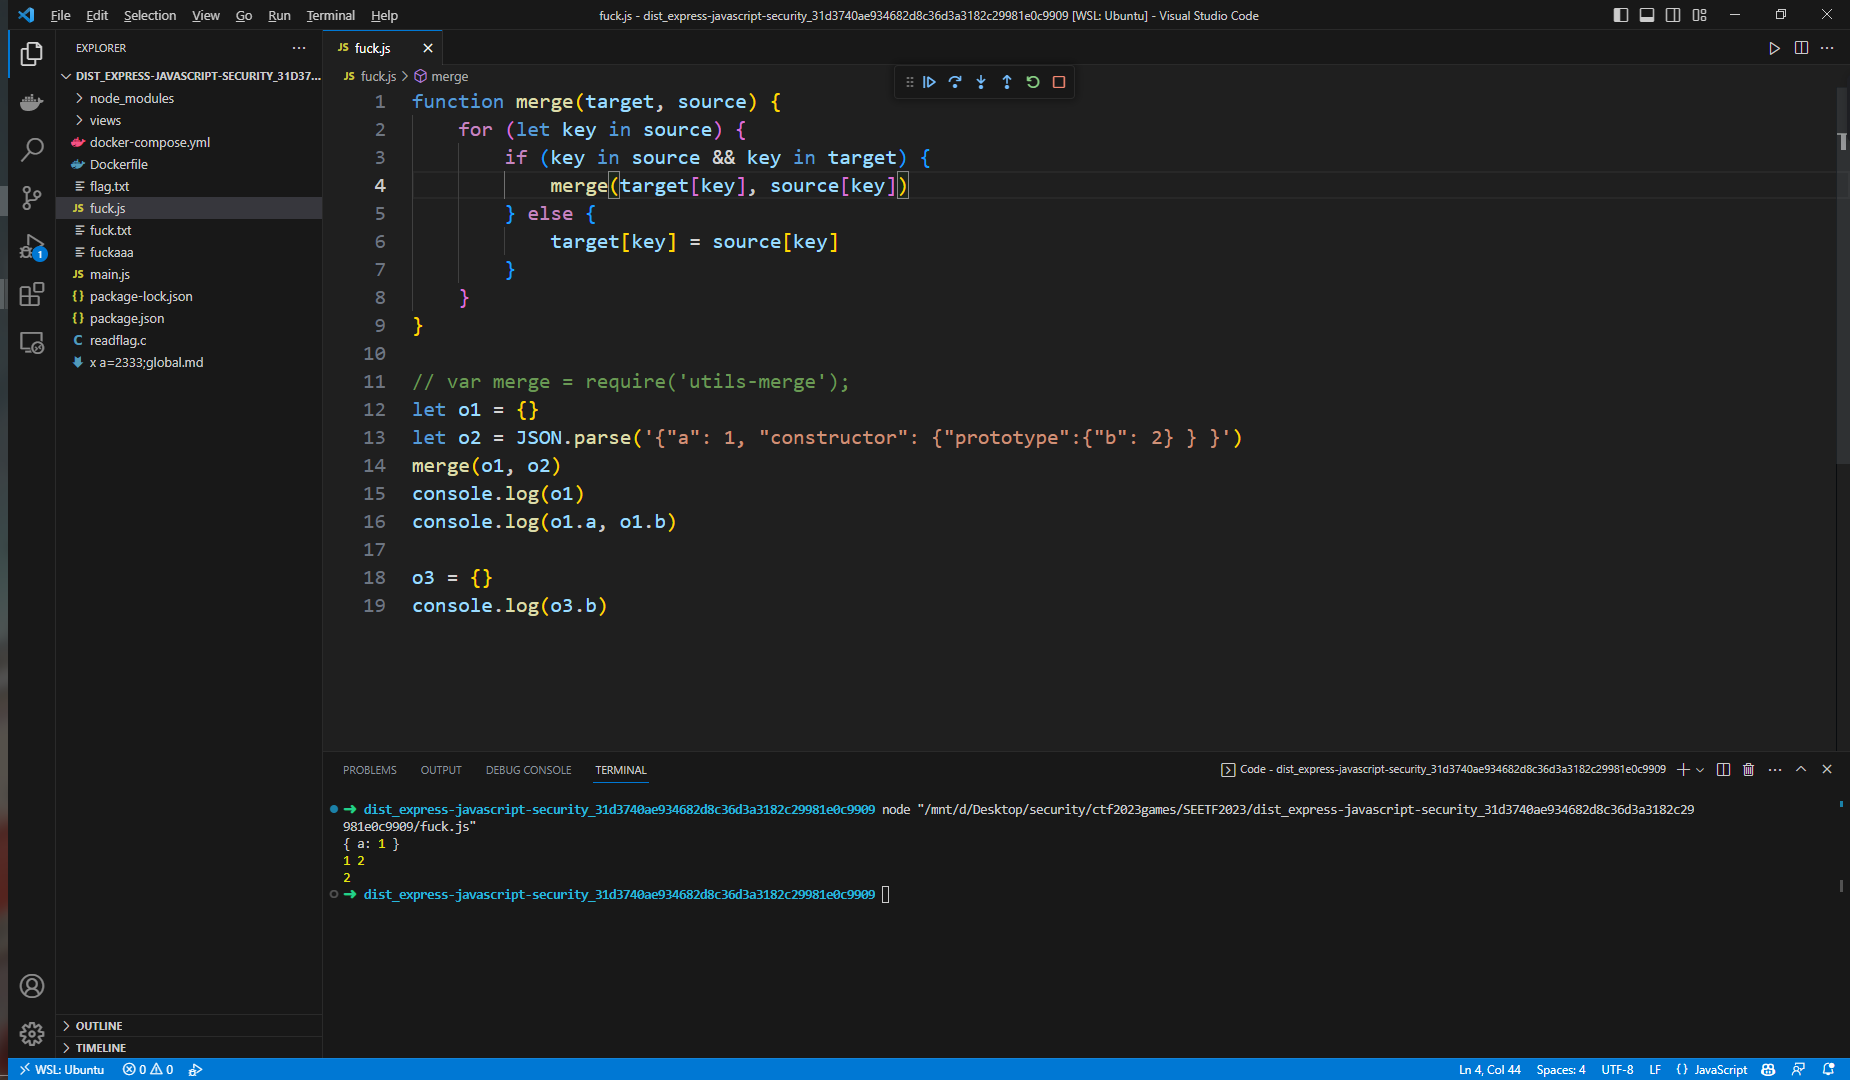1850x1080 pixels.
Task: Open the File menu
Action: click(61, 15)
